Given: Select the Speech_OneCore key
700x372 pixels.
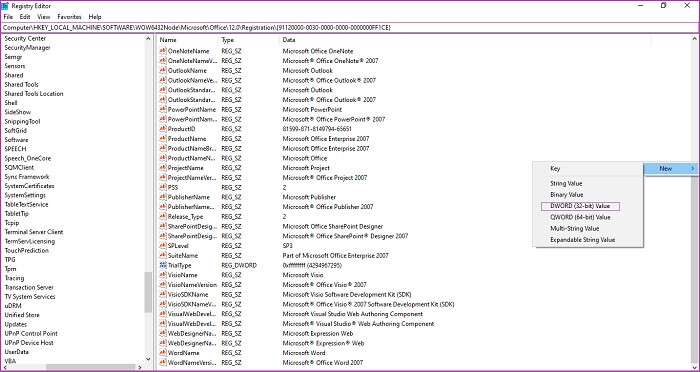Looking at the screenshot, I should pyautogui.click(x=28, y=159).
